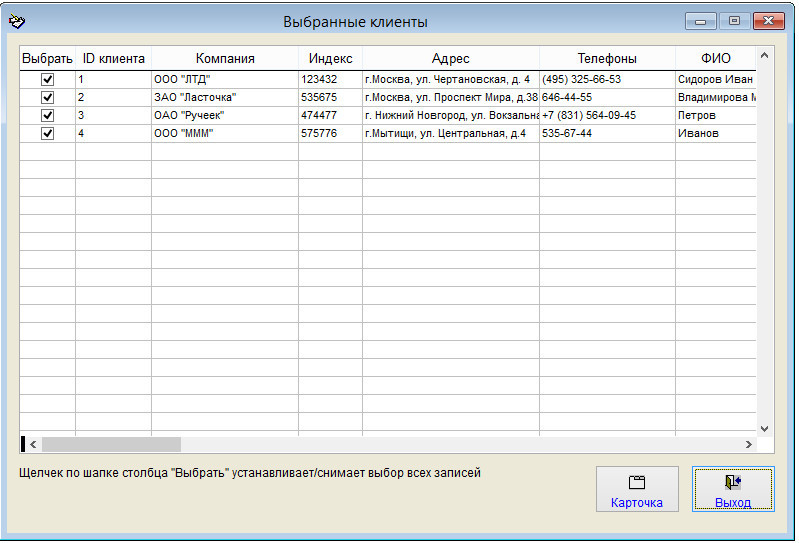Click the Выход button label

[733, 503]
